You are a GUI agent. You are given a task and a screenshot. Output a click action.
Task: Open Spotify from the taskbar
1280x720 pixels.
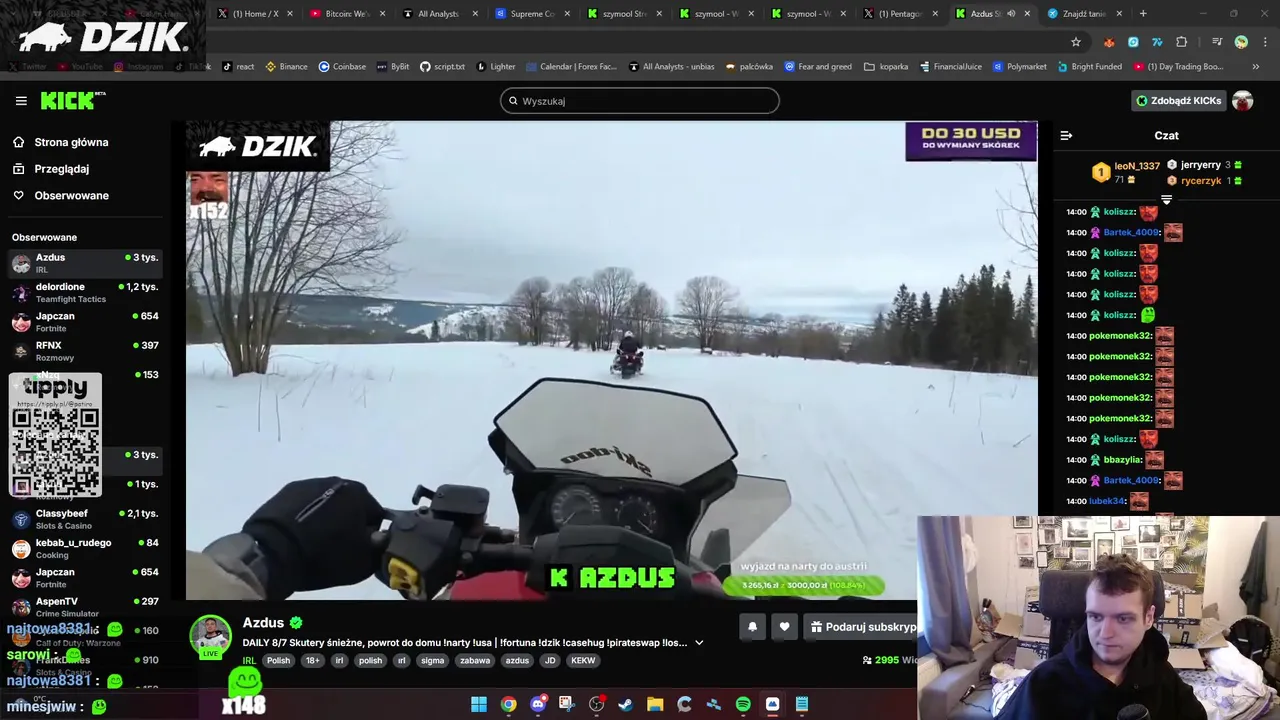pyautogui.click(x=743, y=704)
